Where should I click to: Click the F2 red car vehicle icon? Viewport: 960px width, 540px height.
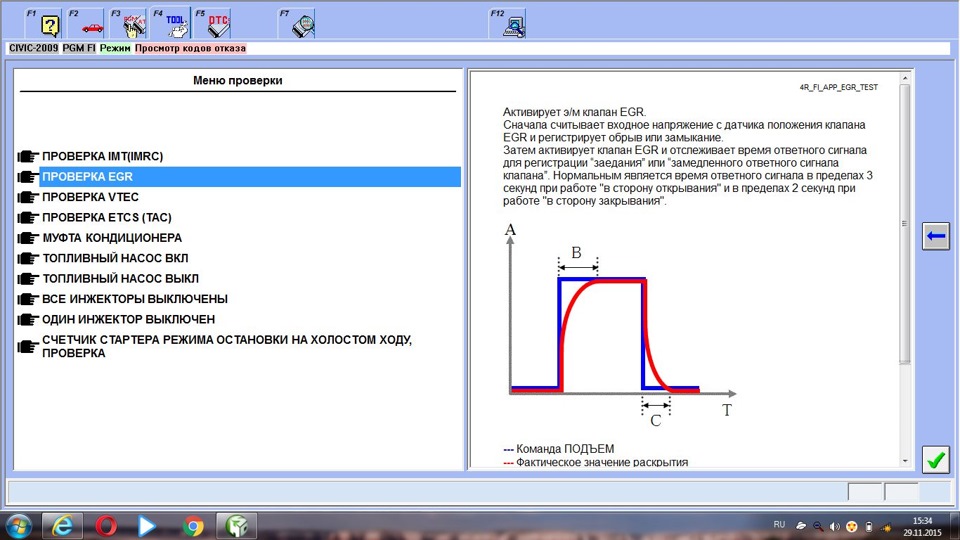pyautogui.click(x=86, y=24)
